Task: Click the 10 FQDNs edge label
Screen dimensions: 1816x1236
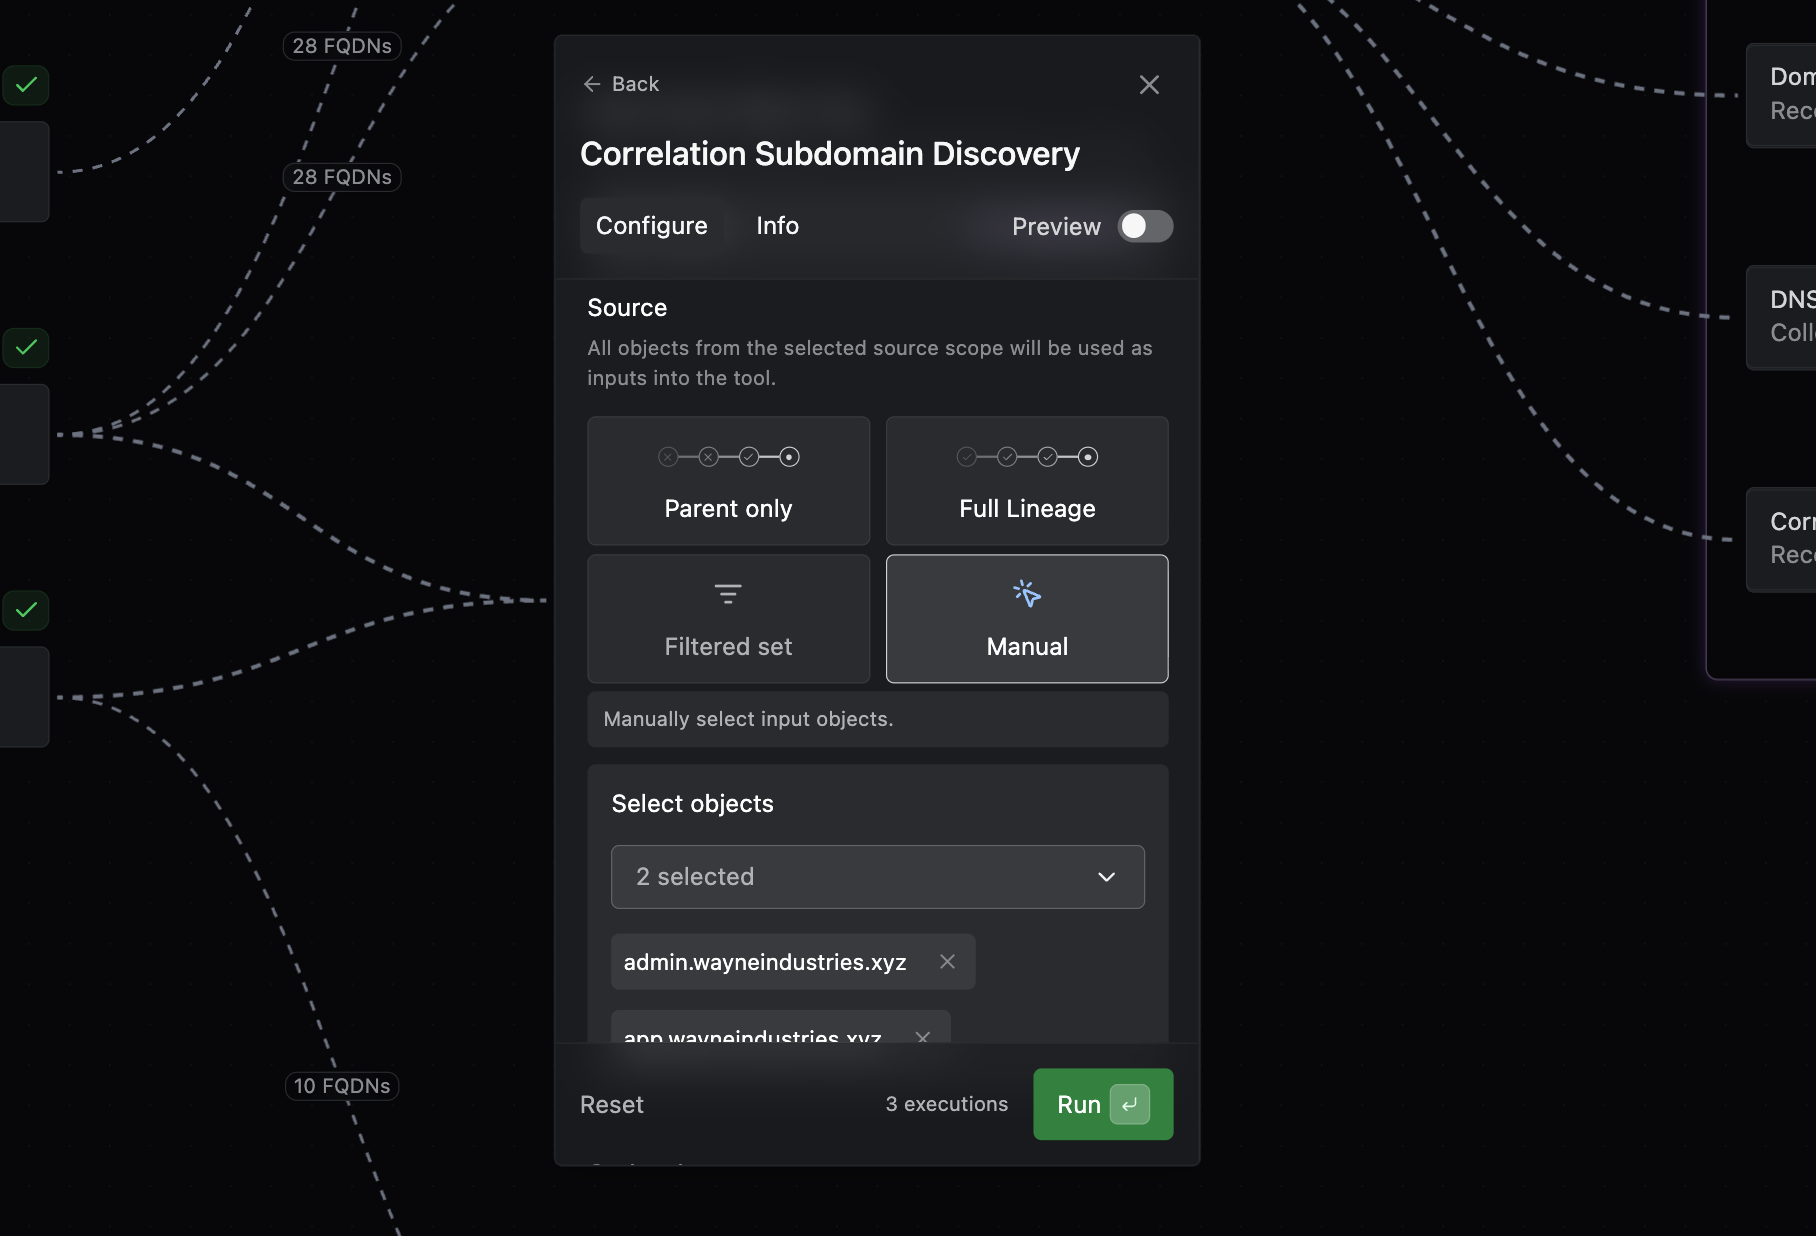Action: pos(342,1086)
